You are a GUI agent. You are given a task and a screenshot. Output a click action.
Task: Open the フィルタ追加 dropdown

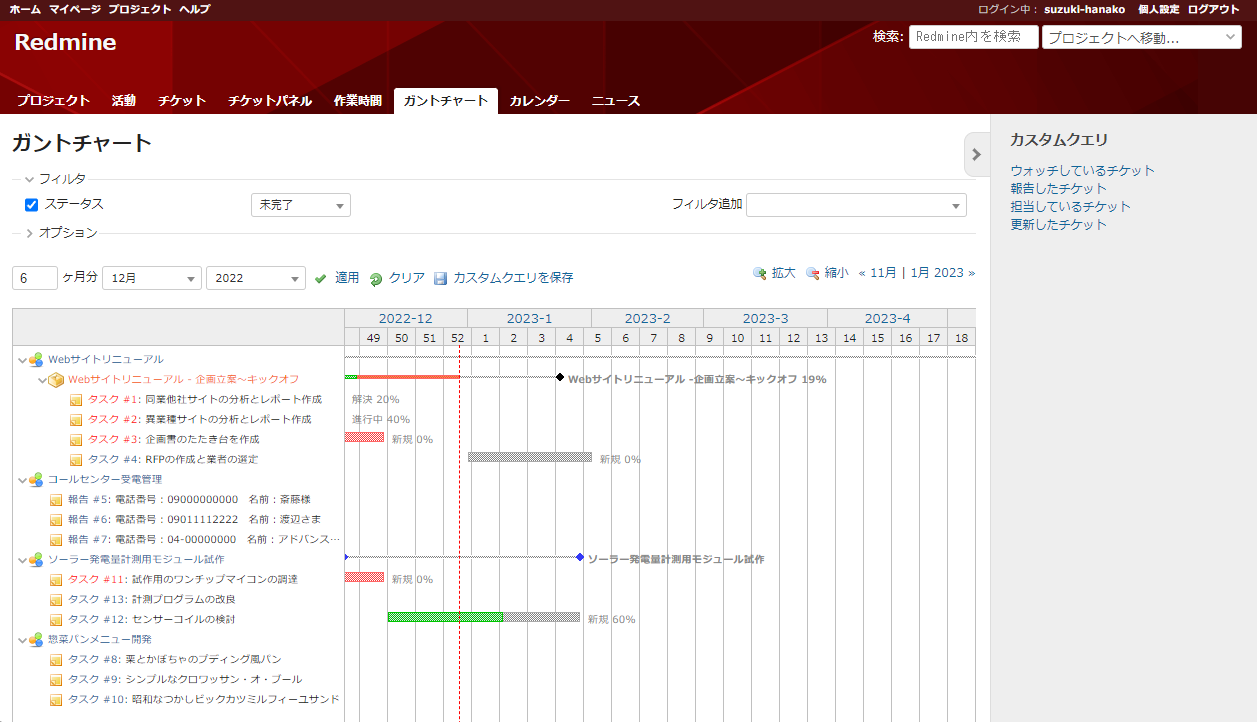(x=856, y=205)
